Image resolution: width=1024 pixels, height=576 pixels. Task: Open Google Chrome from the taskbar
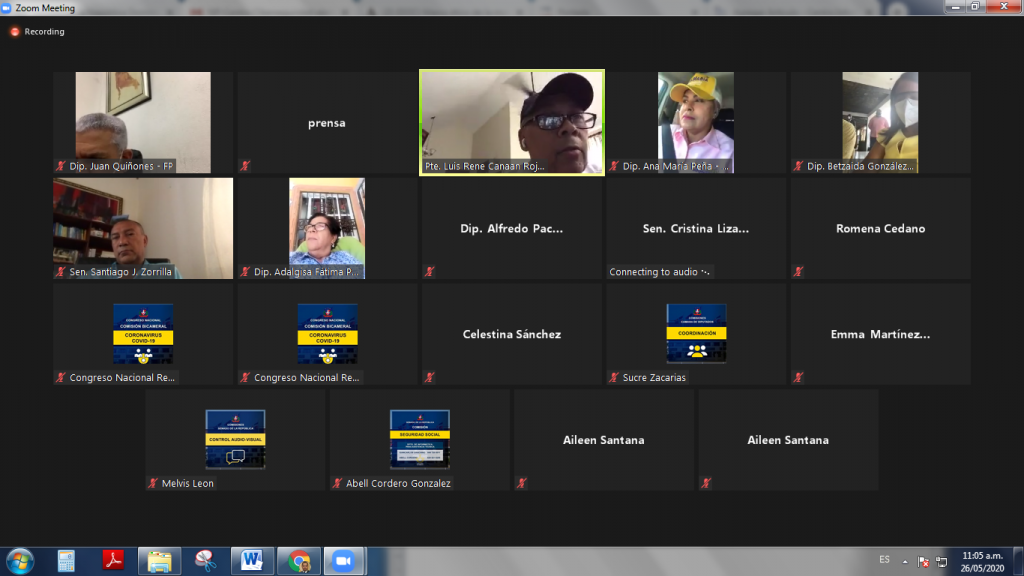click(x=299, y=561)
